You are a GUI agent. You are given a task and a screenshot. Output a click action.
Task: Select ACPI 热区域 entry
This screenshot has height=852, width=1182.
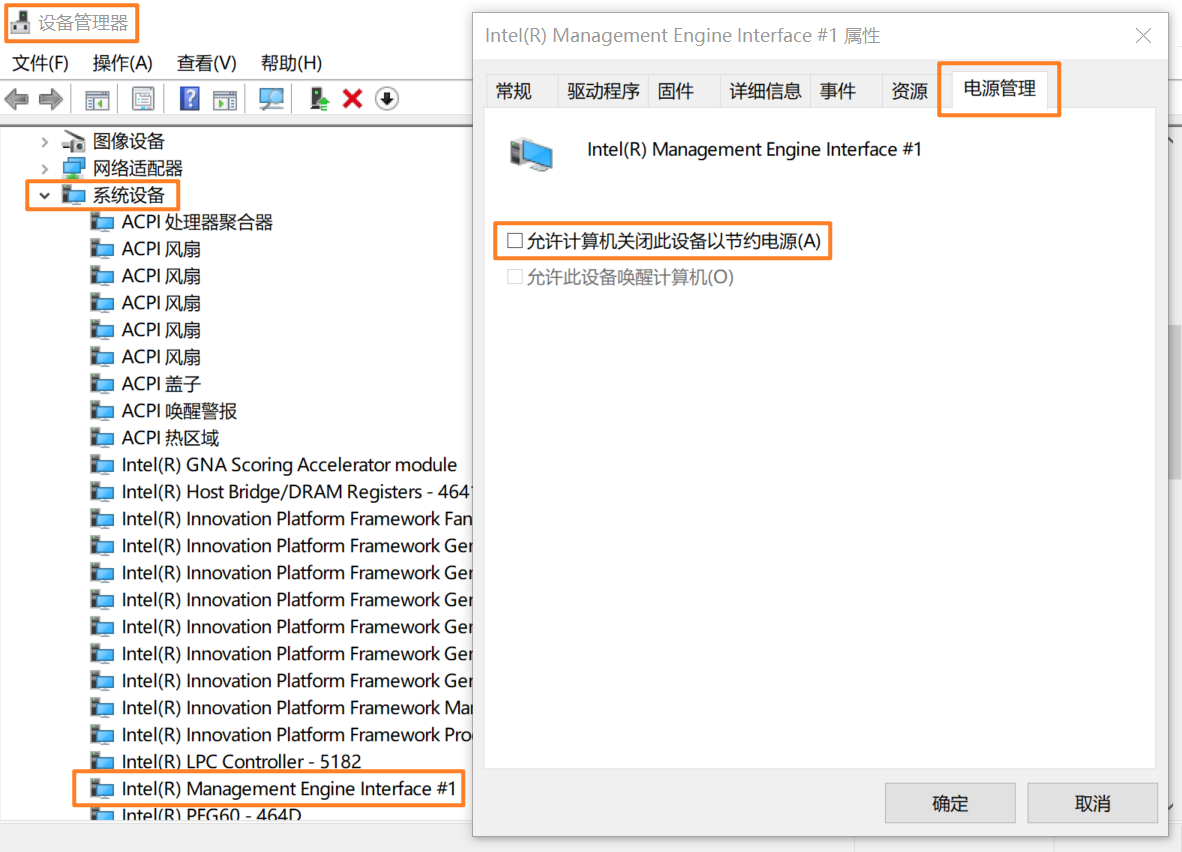coord(170,438)
